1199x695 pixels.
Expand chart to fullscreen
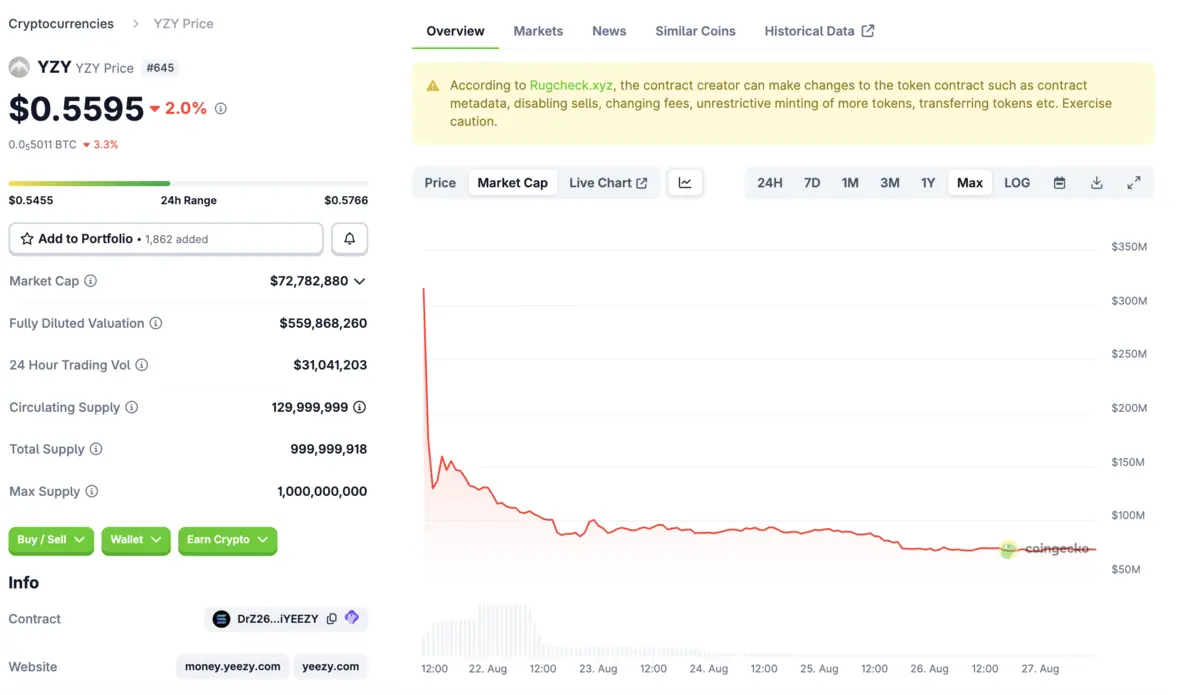[x=1133, y=183]
